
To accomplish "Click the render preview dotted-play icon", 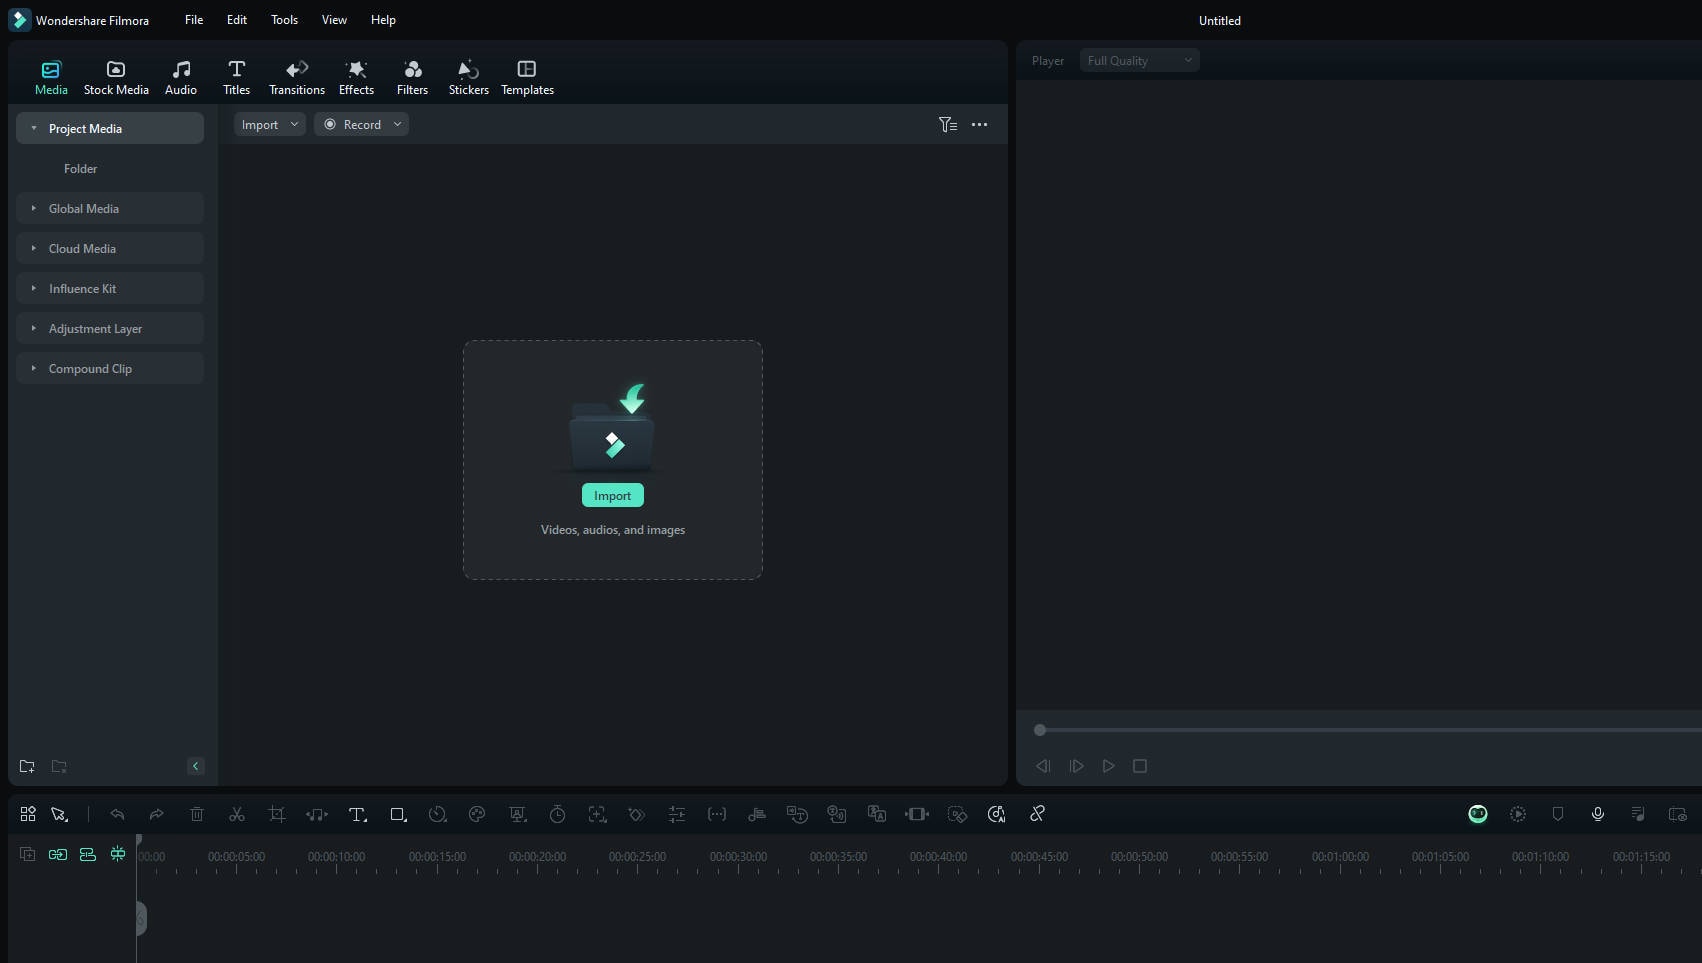I will pos(1518,814).
